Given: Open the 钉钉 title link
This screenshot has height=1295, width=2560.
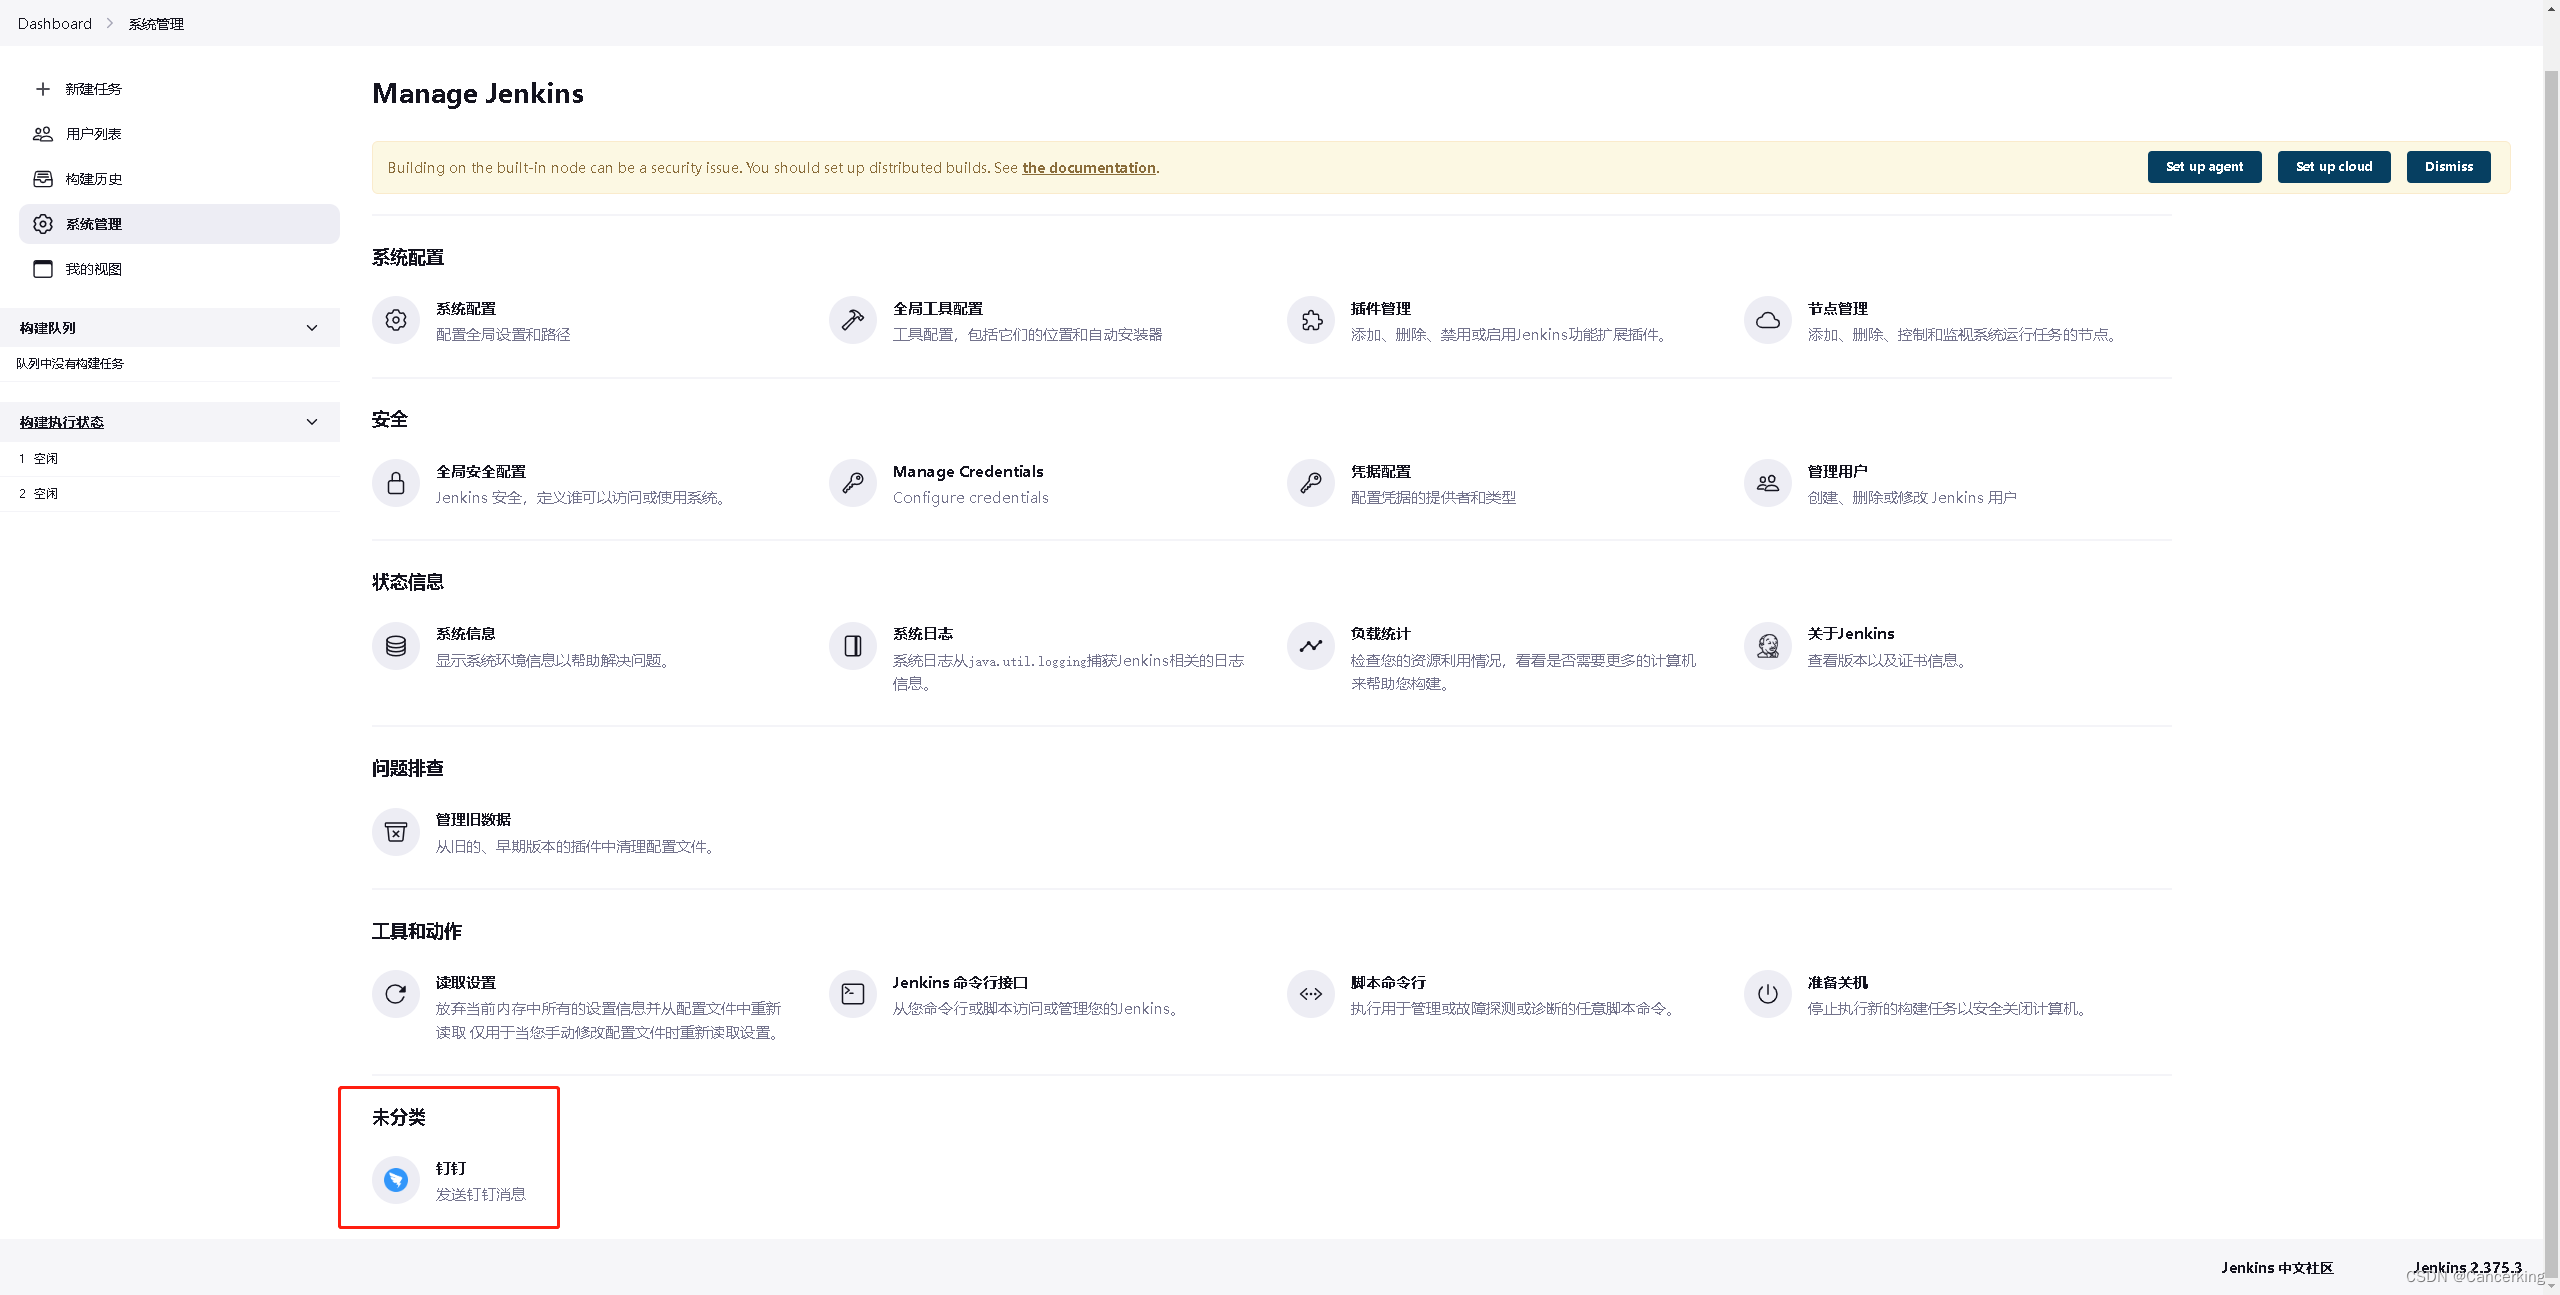Looking at the screenshot, I should [x=451, y=1169].
